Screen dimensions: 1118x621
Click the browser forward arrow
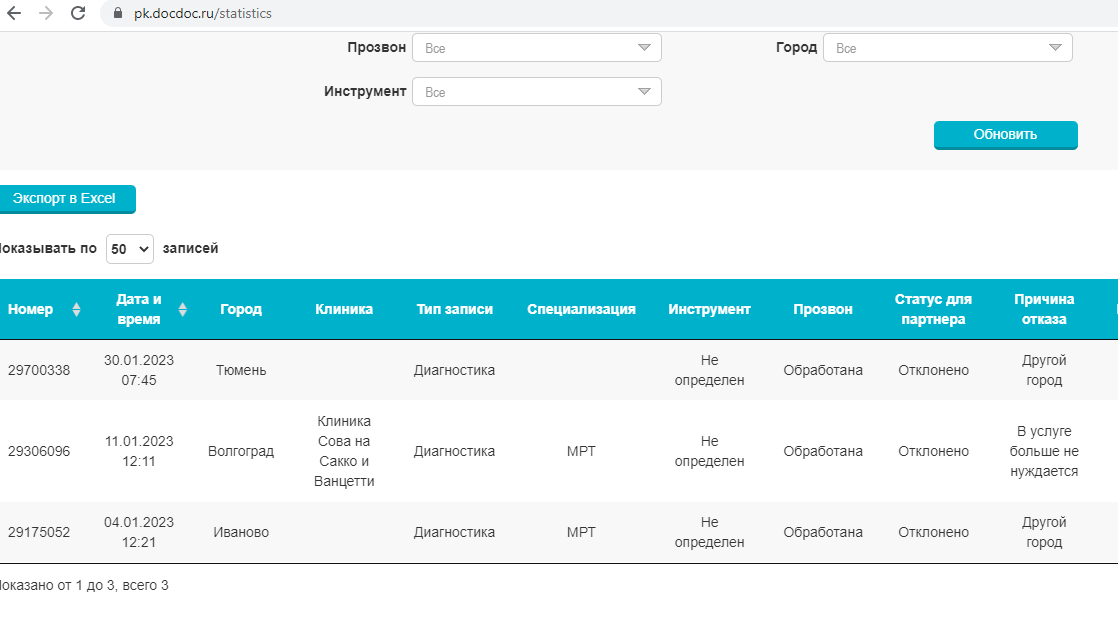(x=45, y=14)
